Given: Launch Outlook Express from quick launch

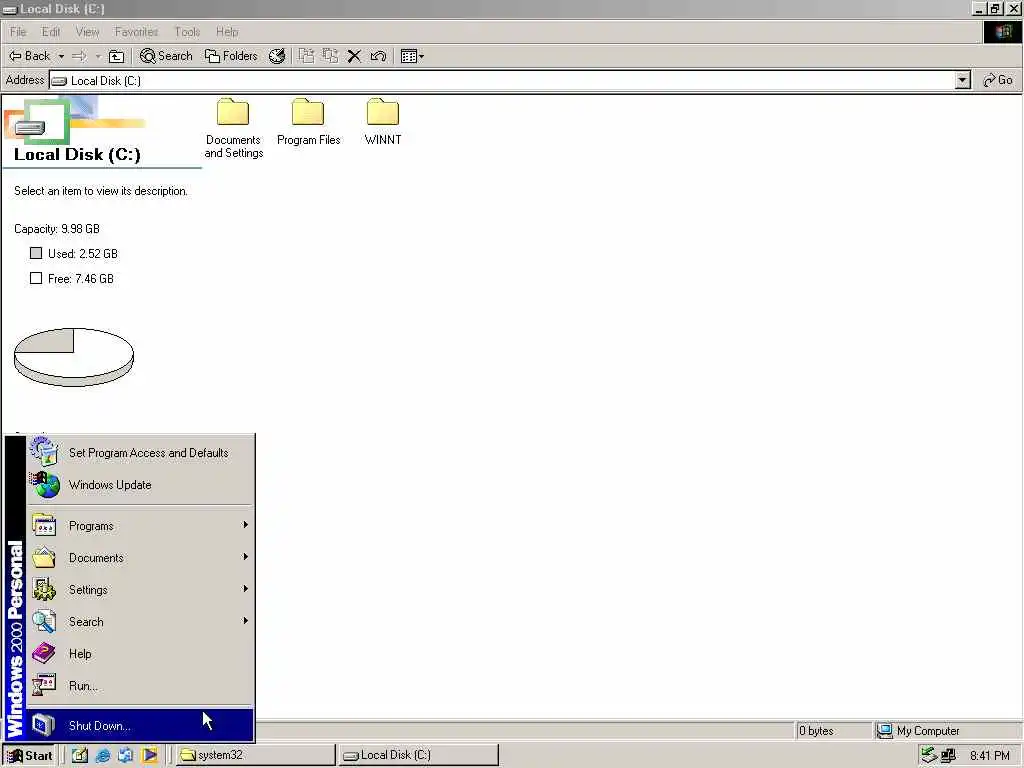Looking at the screenshot, I should click(x=125, y=755).
